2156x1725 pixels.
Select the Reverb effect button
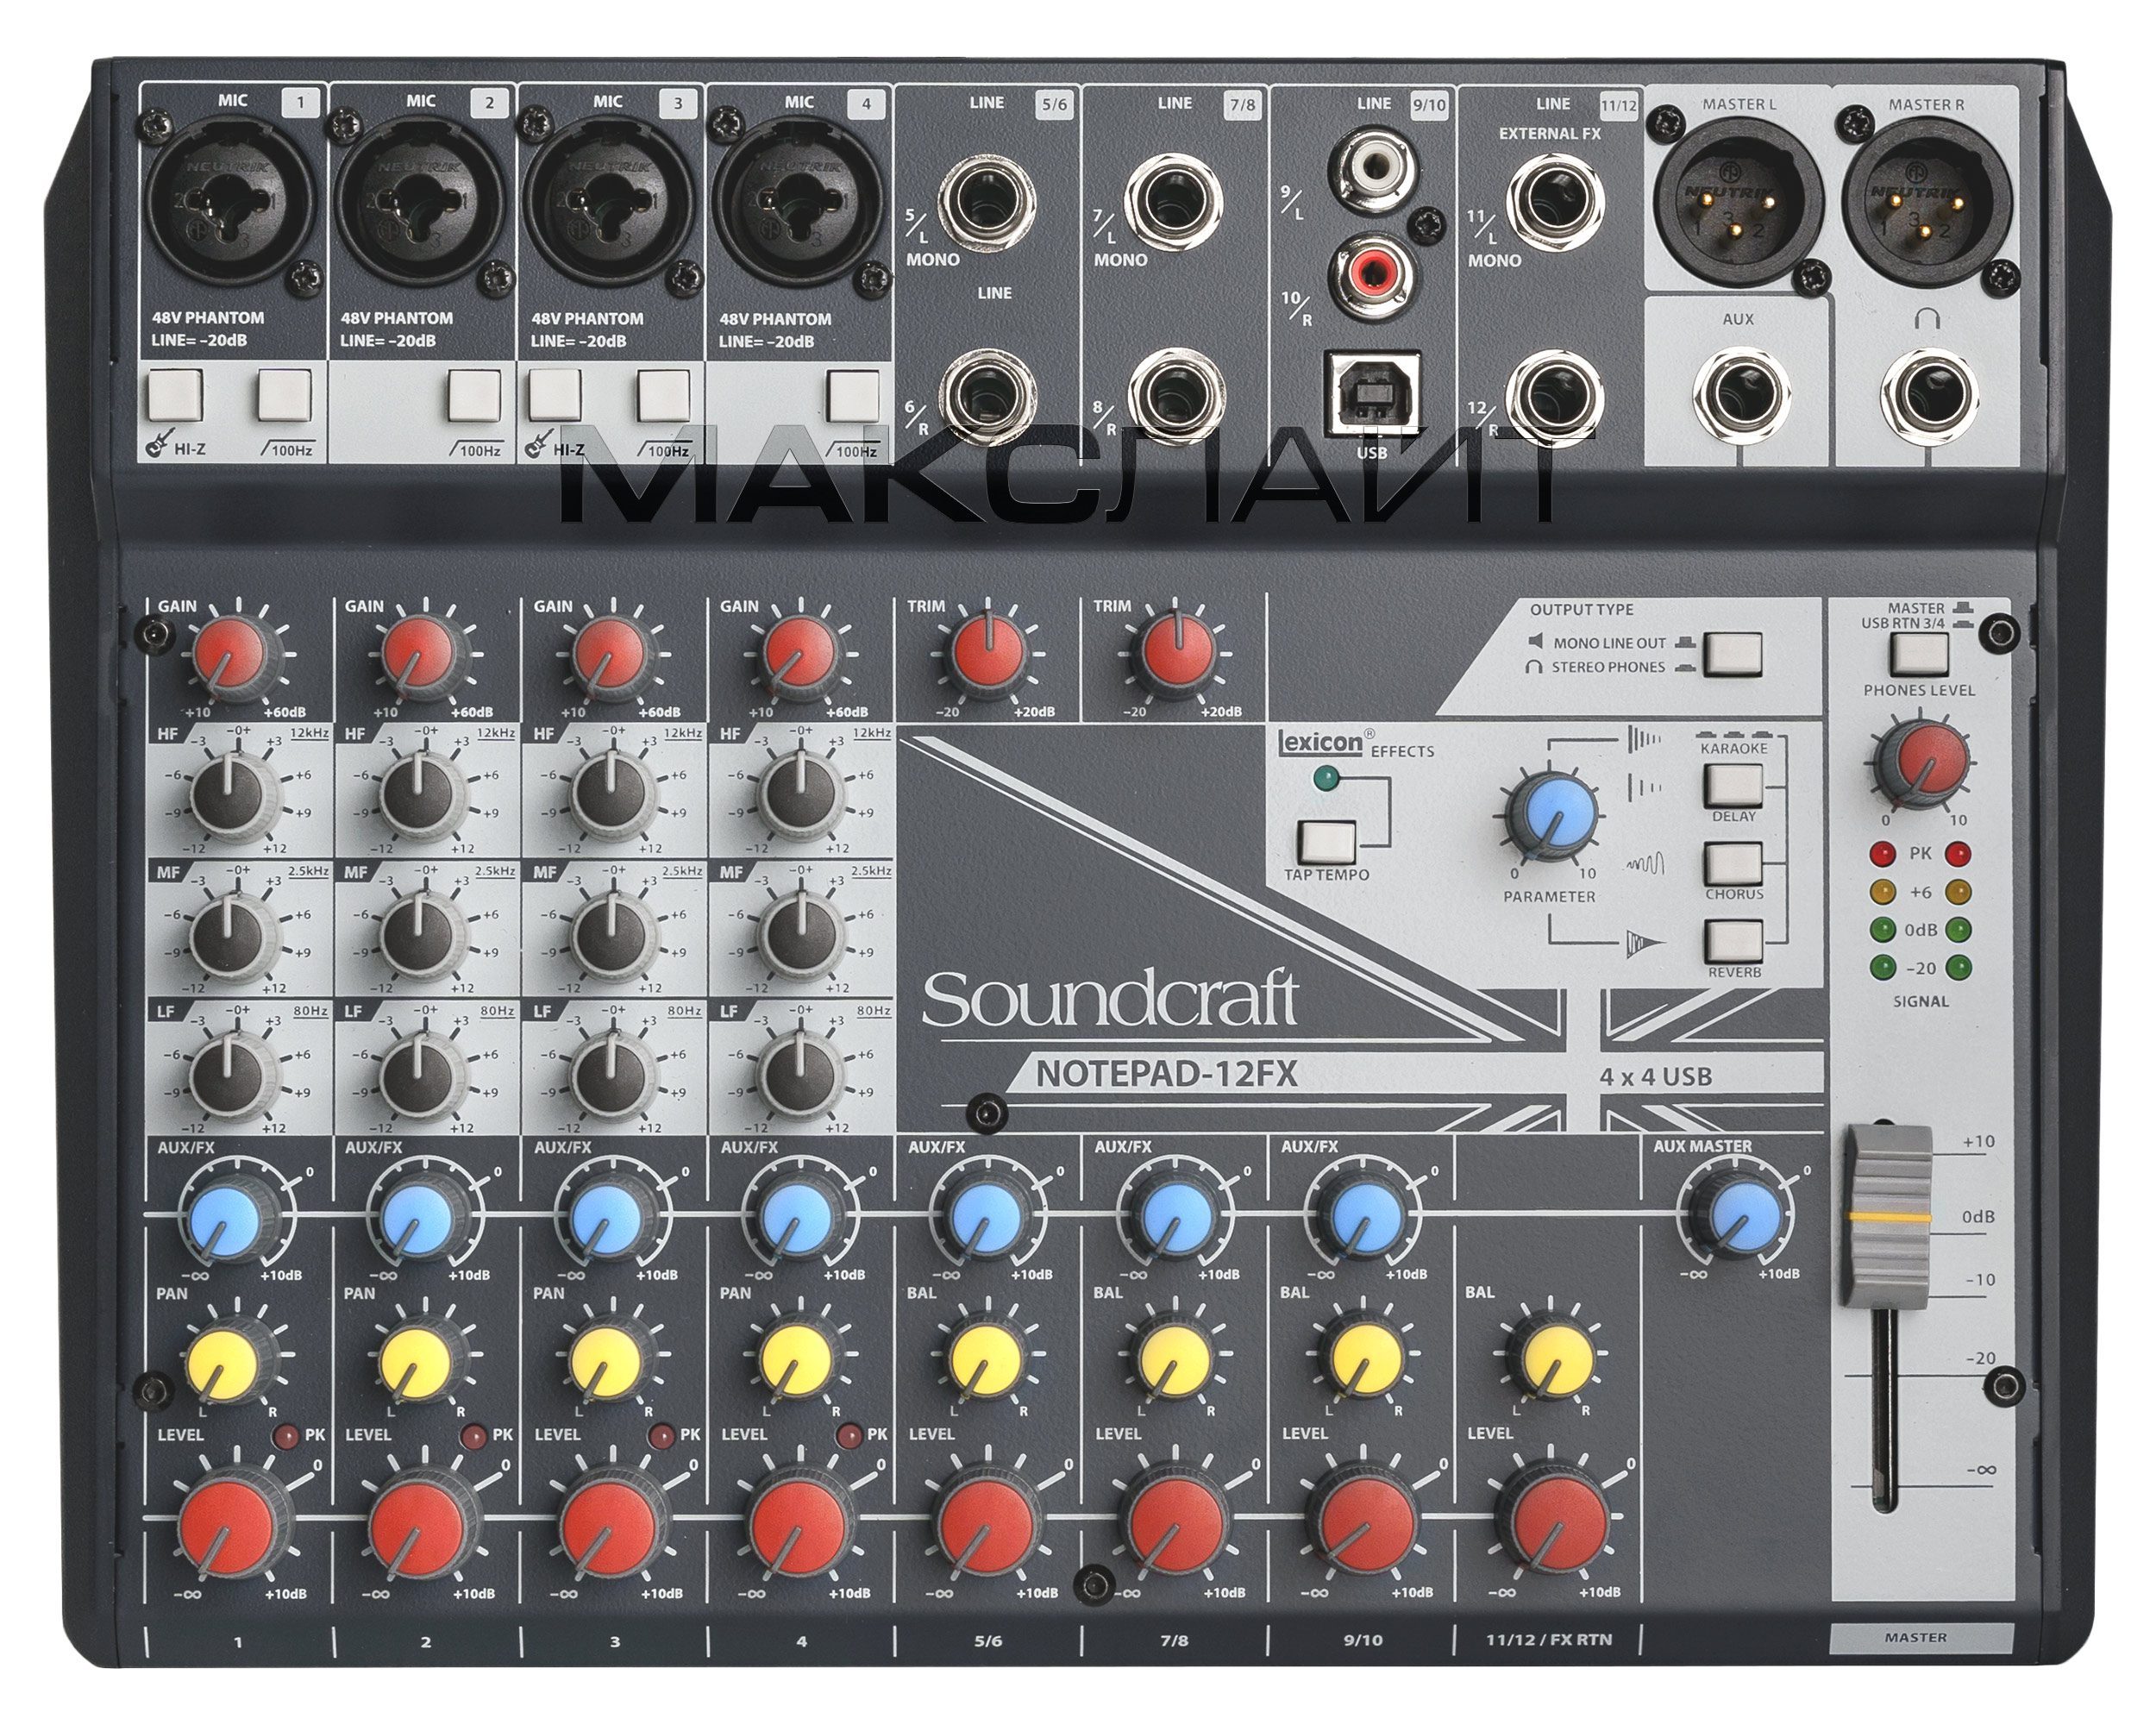(x=1733, y=941)
